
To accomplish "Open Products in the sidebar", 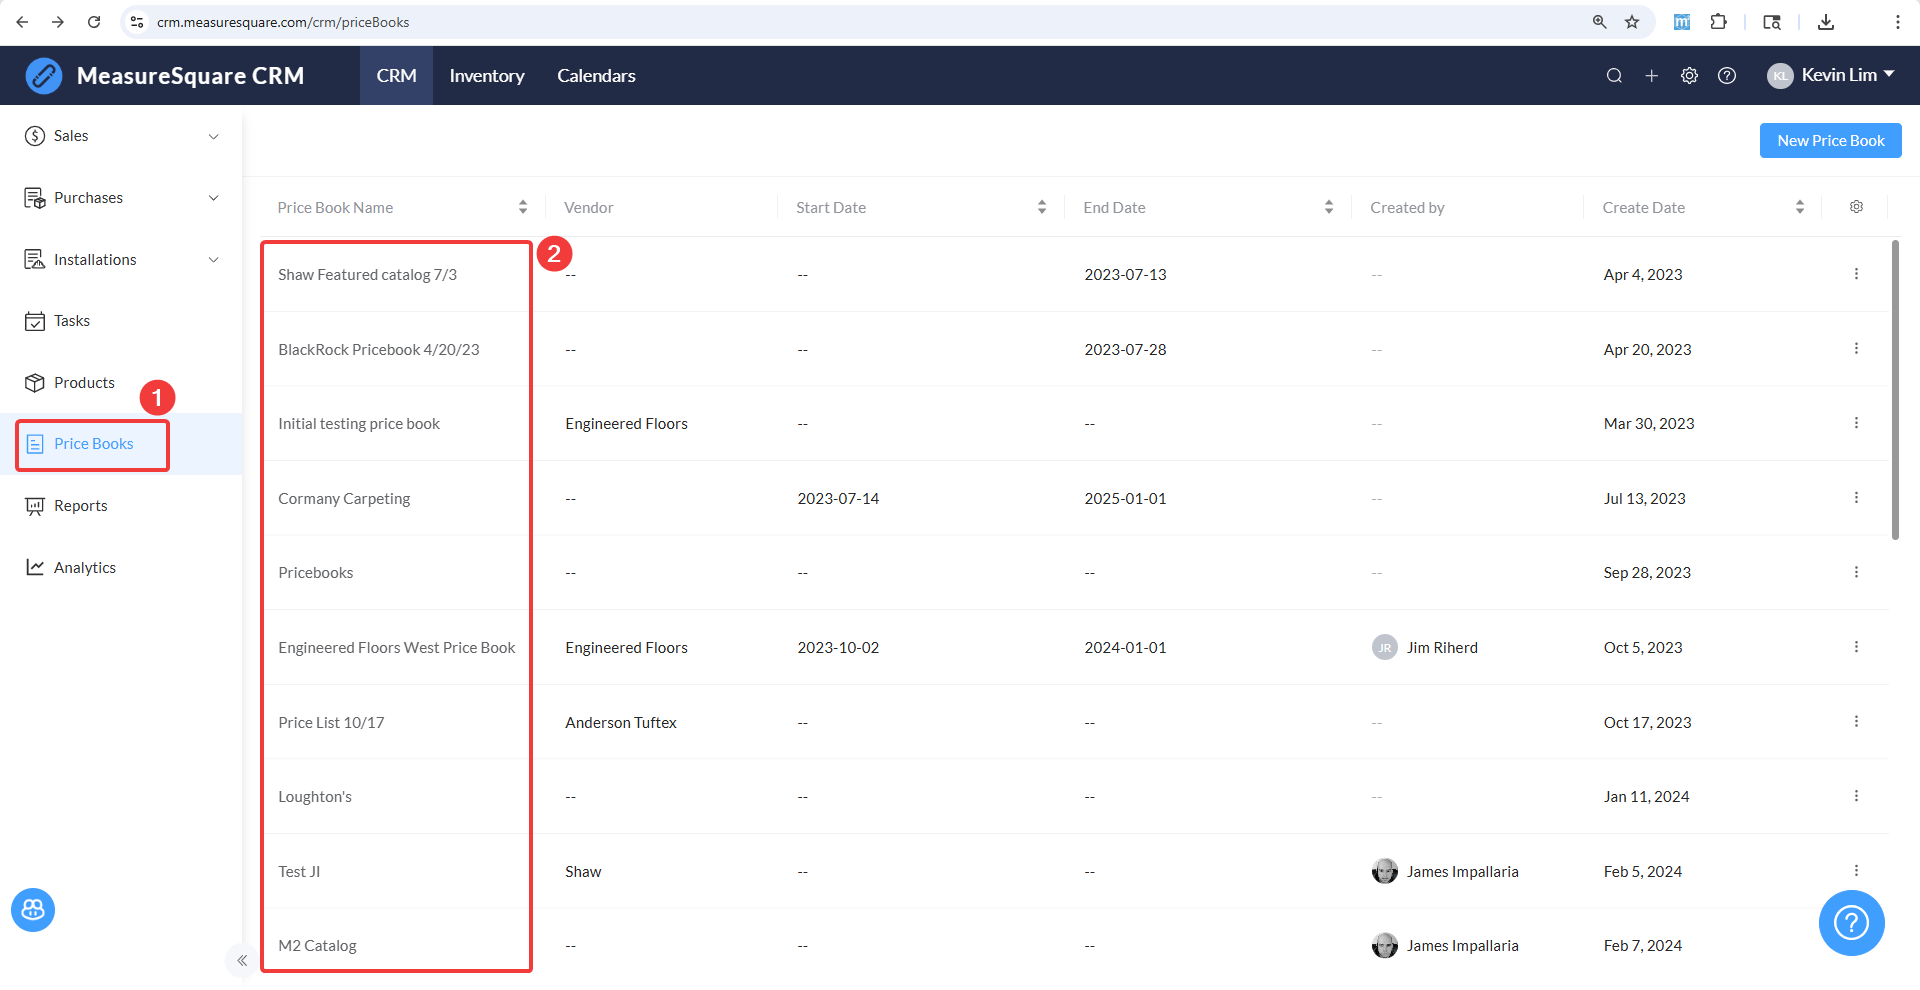I will (121, 383).
